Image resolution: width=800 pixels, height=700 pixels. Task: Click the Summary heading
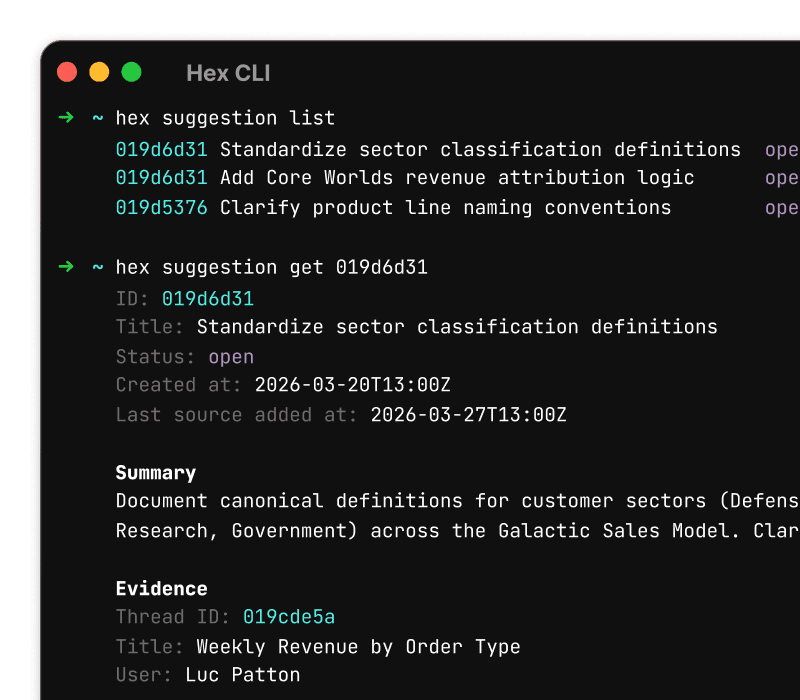pos(156,473)
